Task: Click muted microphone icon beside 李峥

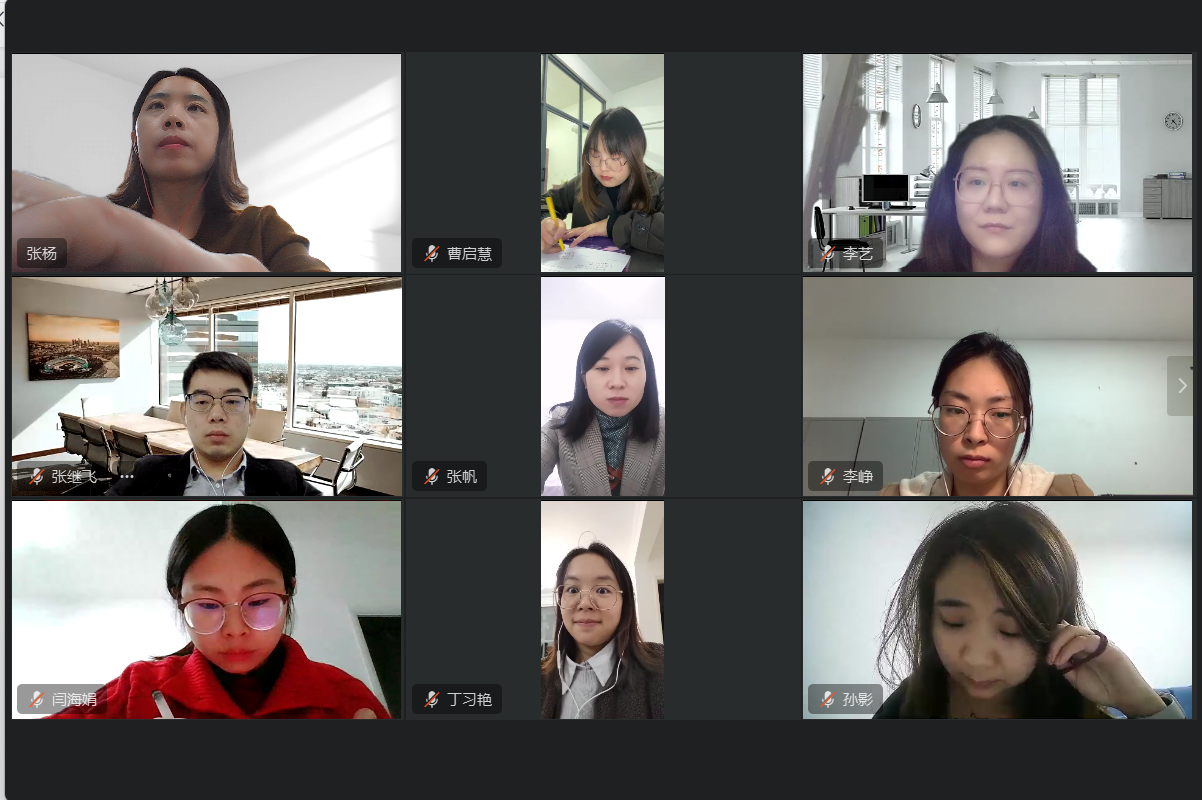Action: [x=828, y=477]
